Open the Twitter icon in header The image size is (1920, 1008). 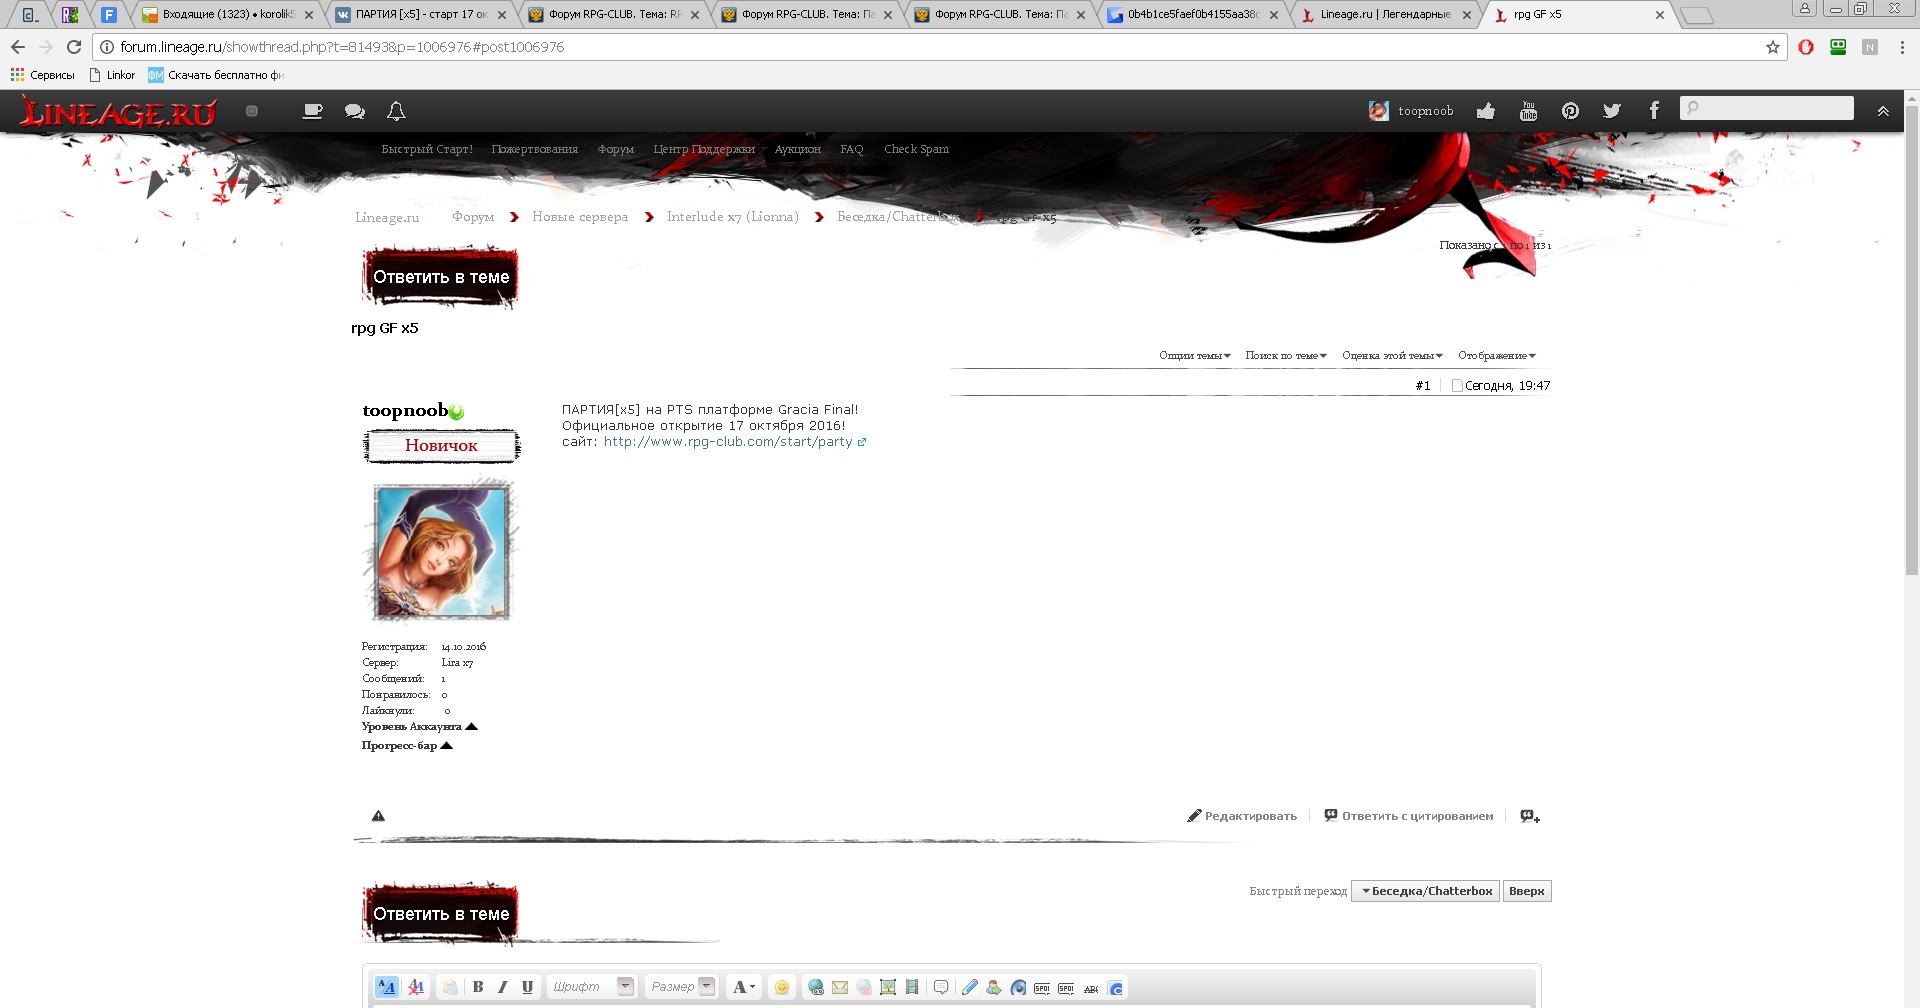[x=1612, y=111]
